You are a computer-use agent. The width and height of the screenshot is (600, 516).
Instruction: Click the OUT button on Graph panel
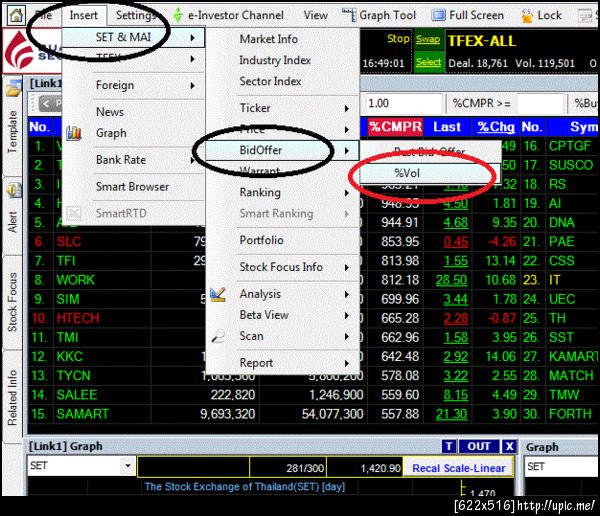[x=478, y=446]
